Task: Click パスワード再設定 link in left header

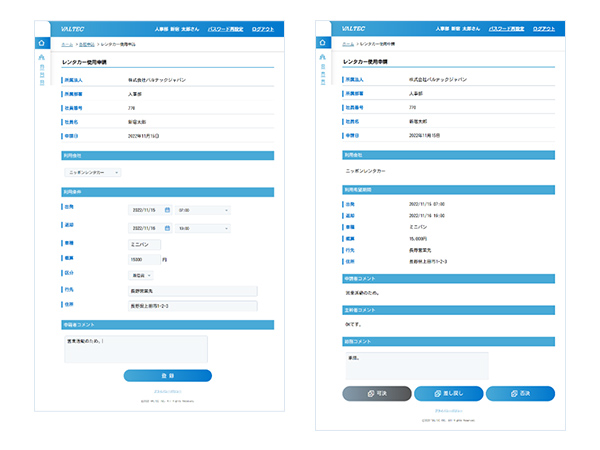Action: click(x=226, y=29)
